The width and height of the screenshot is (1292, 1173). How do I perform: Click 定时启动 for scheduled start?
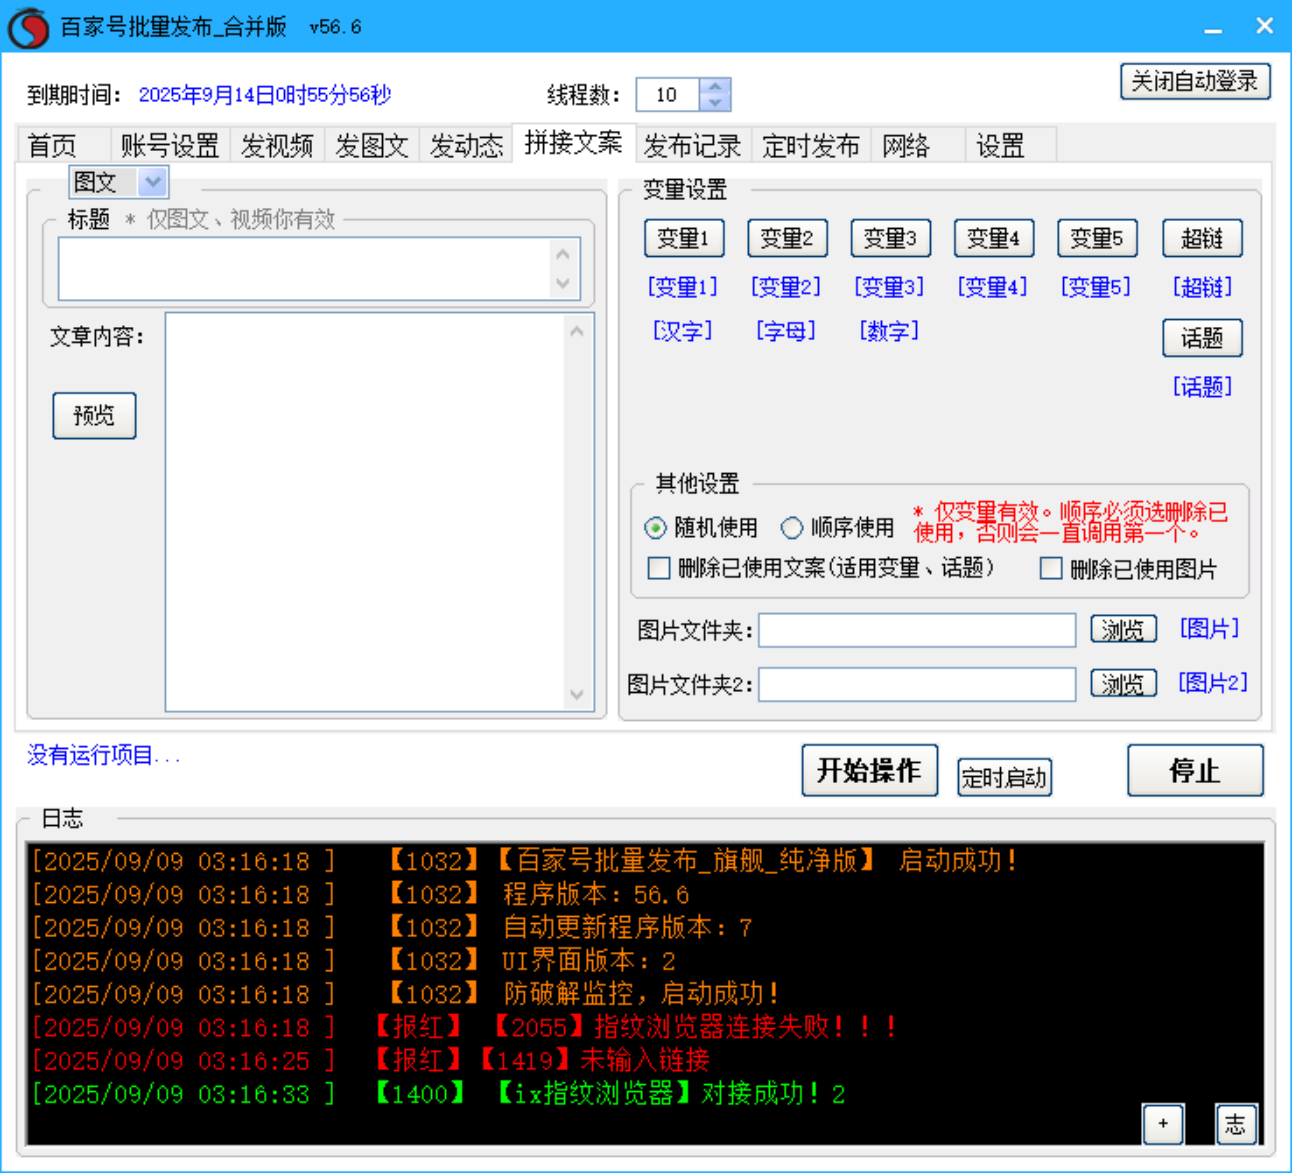point(1003,778)
